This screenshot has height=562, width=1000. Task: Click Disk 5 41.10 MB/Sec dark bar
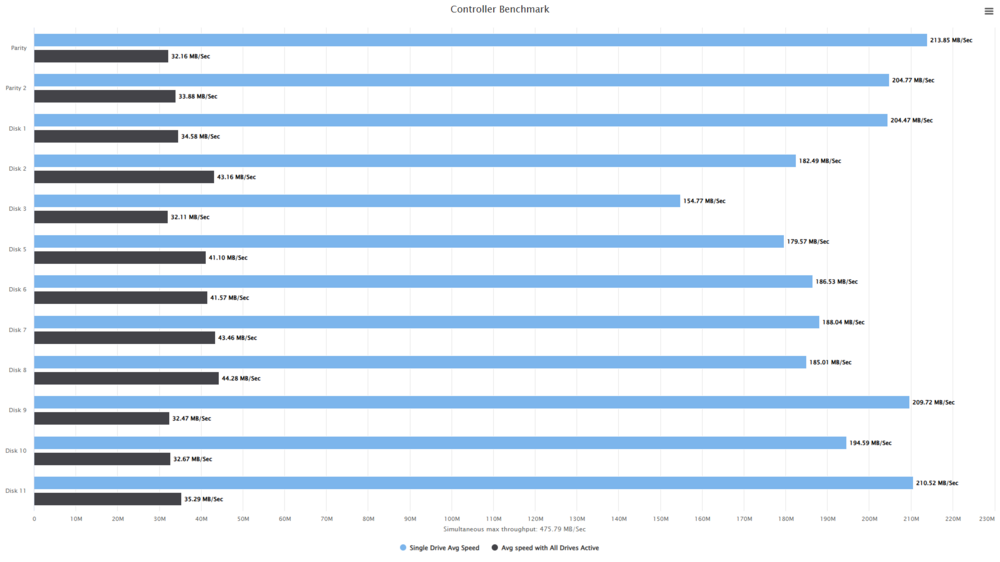(120, 258)
